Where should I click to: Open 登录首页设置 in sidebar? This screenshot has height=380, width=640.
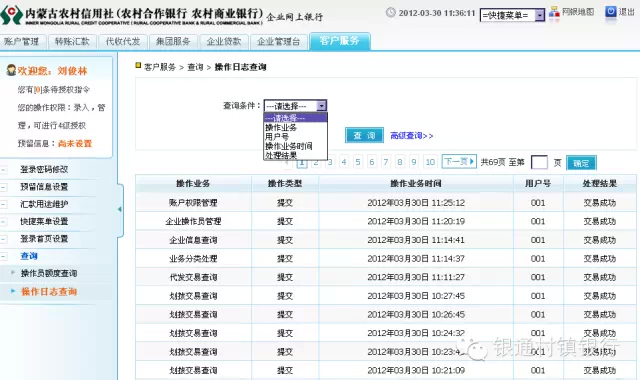tap(44, 239)
